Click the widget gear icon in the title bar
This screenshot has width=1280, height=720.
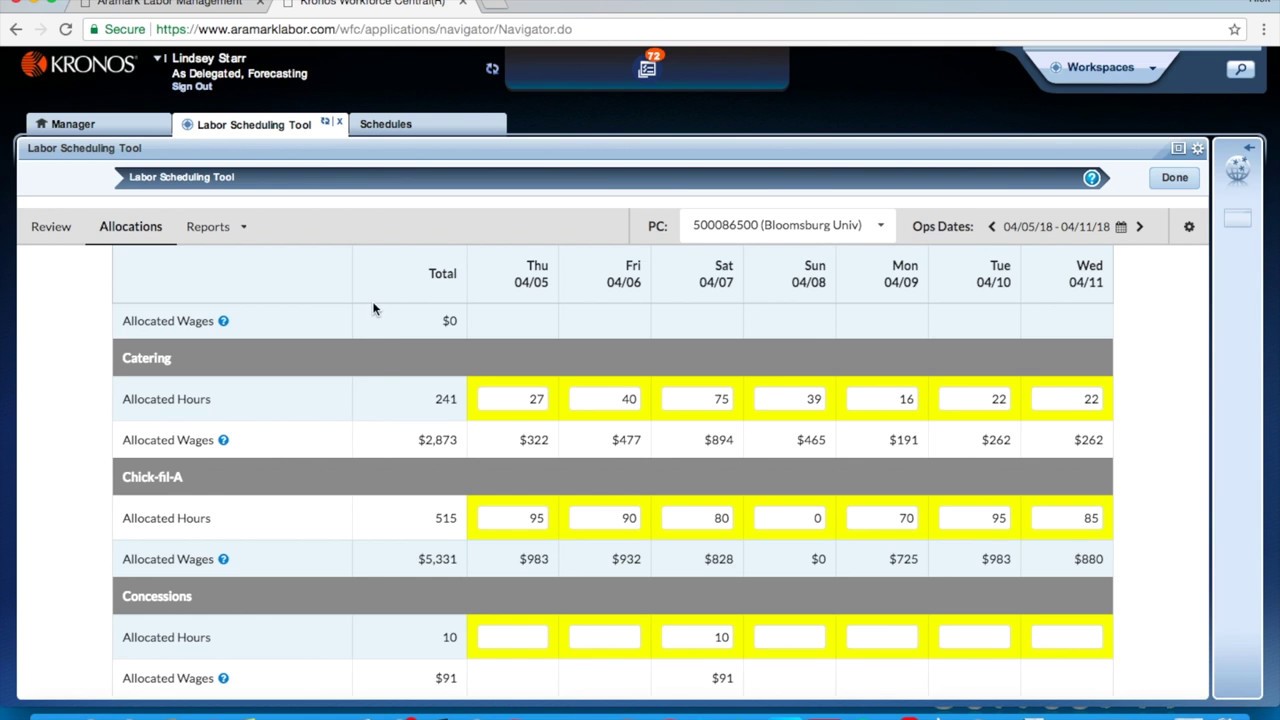pyautogui.click(x=1198, y=148)
